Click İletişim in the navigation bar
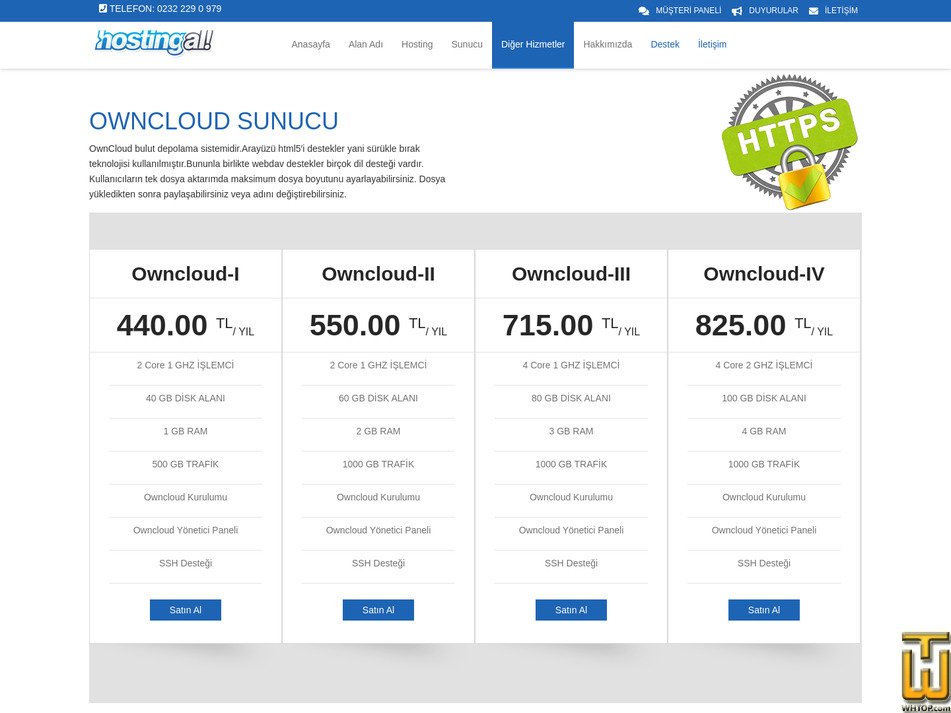 tap(712, 44)
